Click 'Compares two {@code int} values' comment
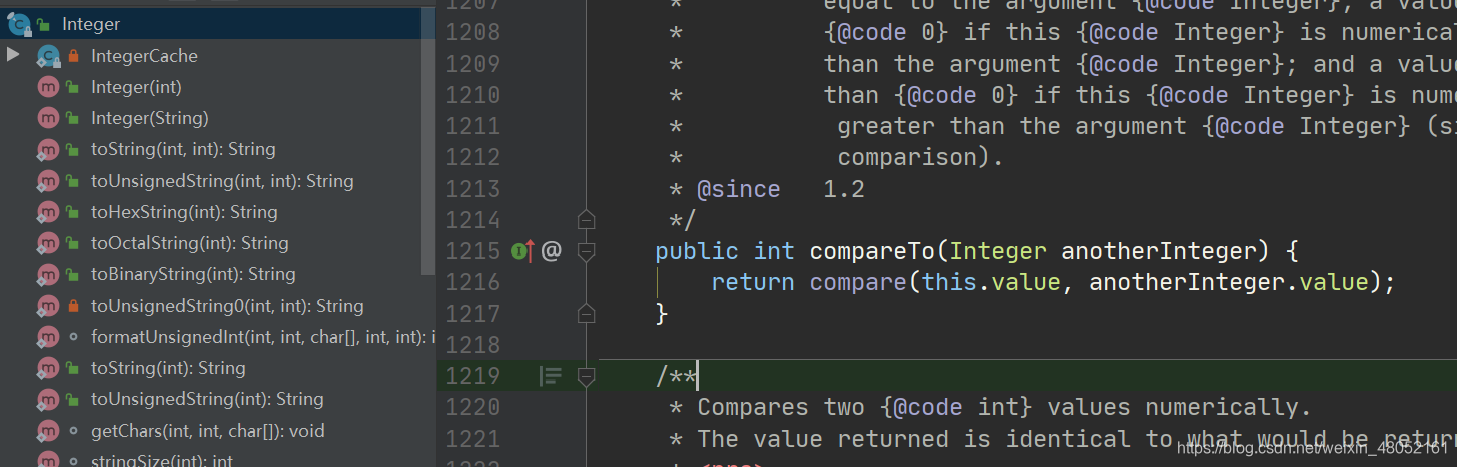 pos(1004,407)
